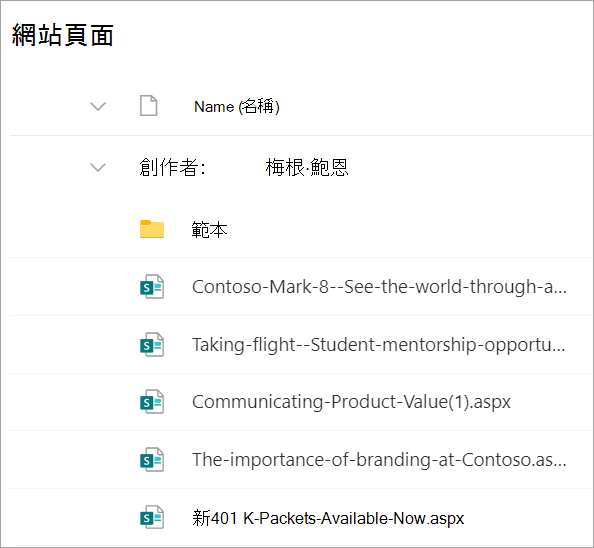594x548 pixels.
Task: Collapse the 創作者 group chevron
Action: pos(98,167)
